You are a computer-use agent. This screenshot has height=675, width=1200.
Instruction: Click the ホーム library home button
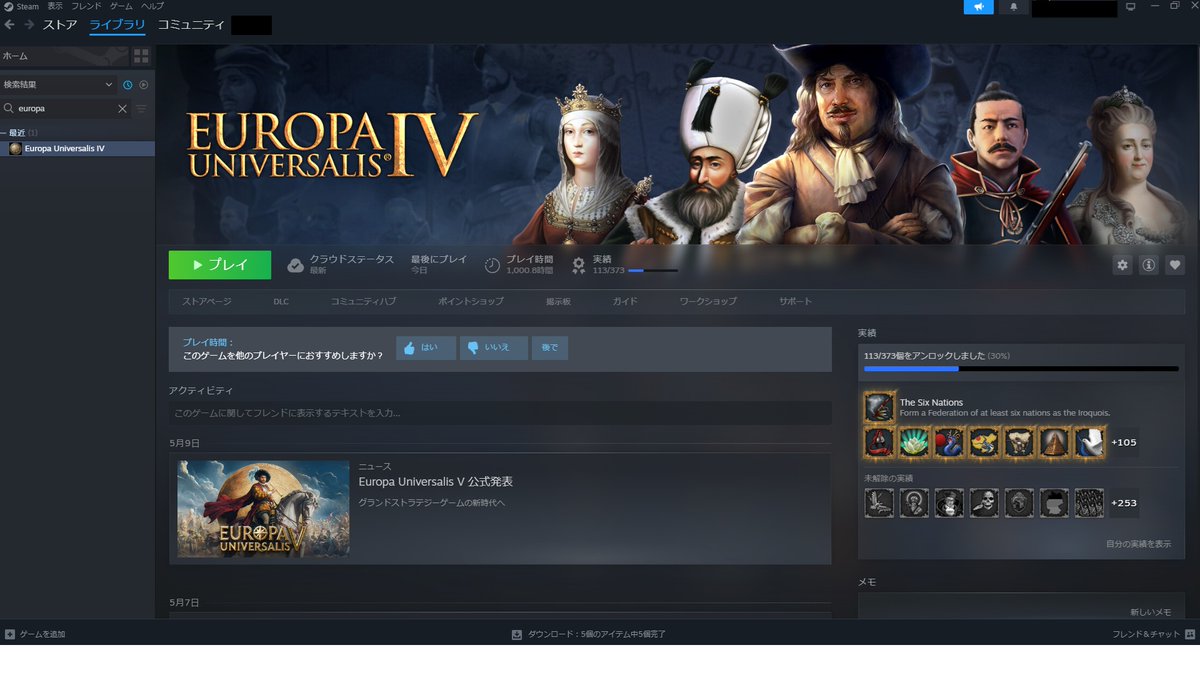[x=65, y=56]
